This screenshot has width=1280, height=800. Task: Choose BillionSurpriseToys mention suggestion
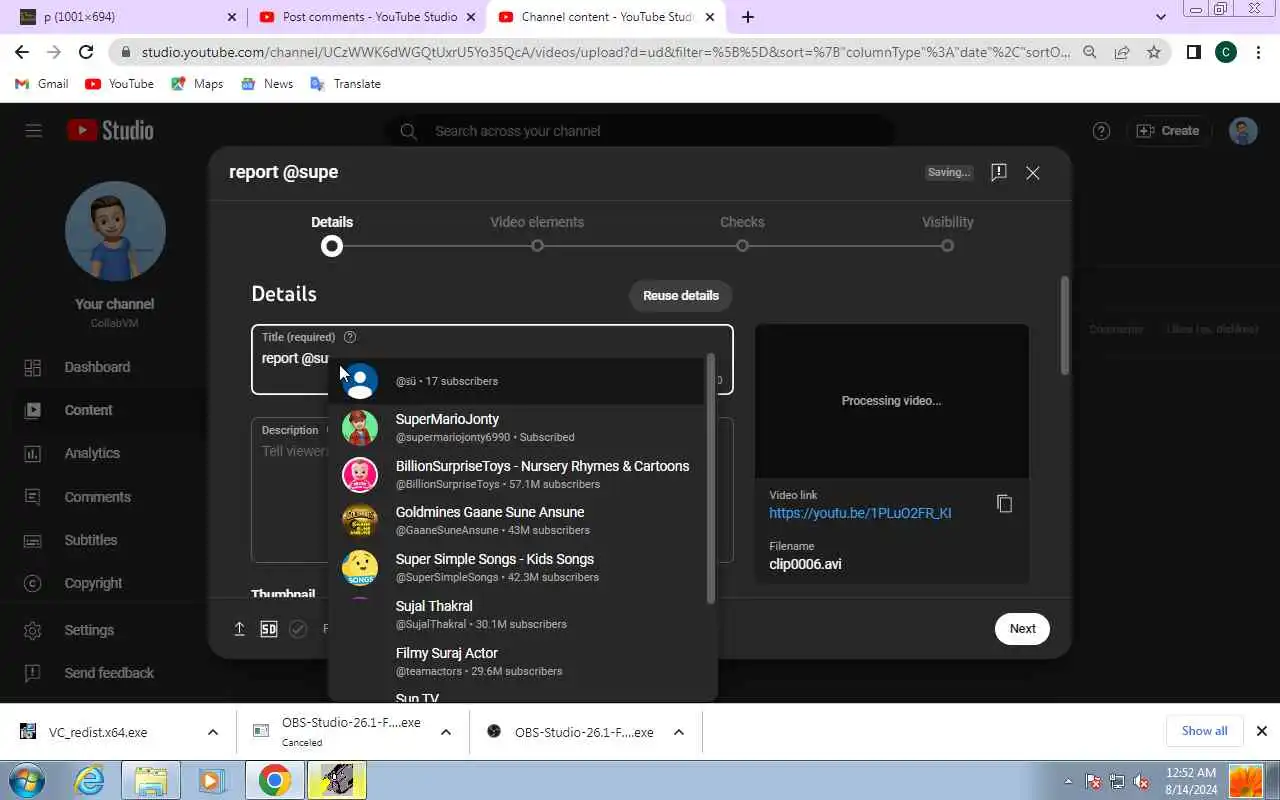516,474
